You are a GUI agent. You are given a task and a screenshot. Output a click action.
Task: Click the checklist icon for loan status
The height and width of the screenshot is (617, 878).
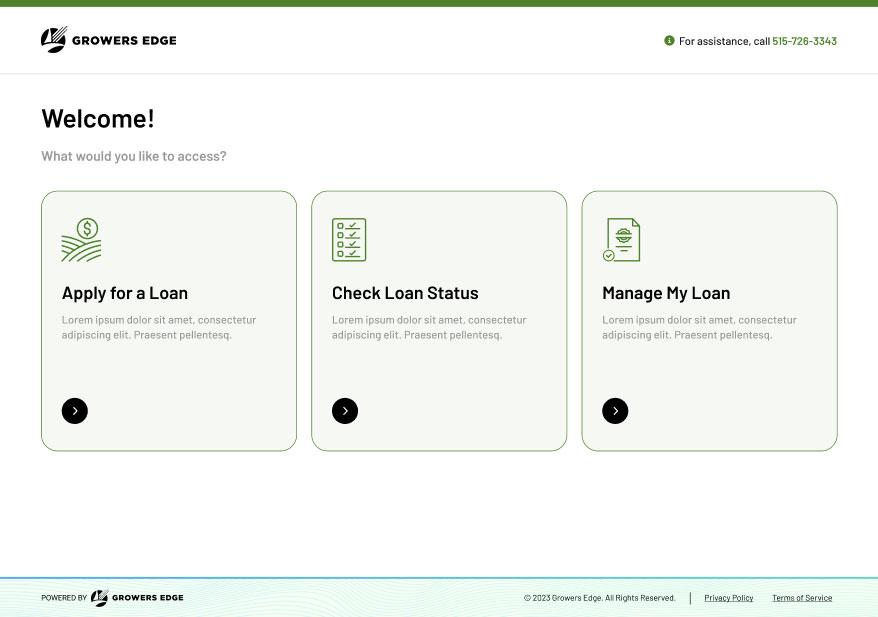point(349,240)
